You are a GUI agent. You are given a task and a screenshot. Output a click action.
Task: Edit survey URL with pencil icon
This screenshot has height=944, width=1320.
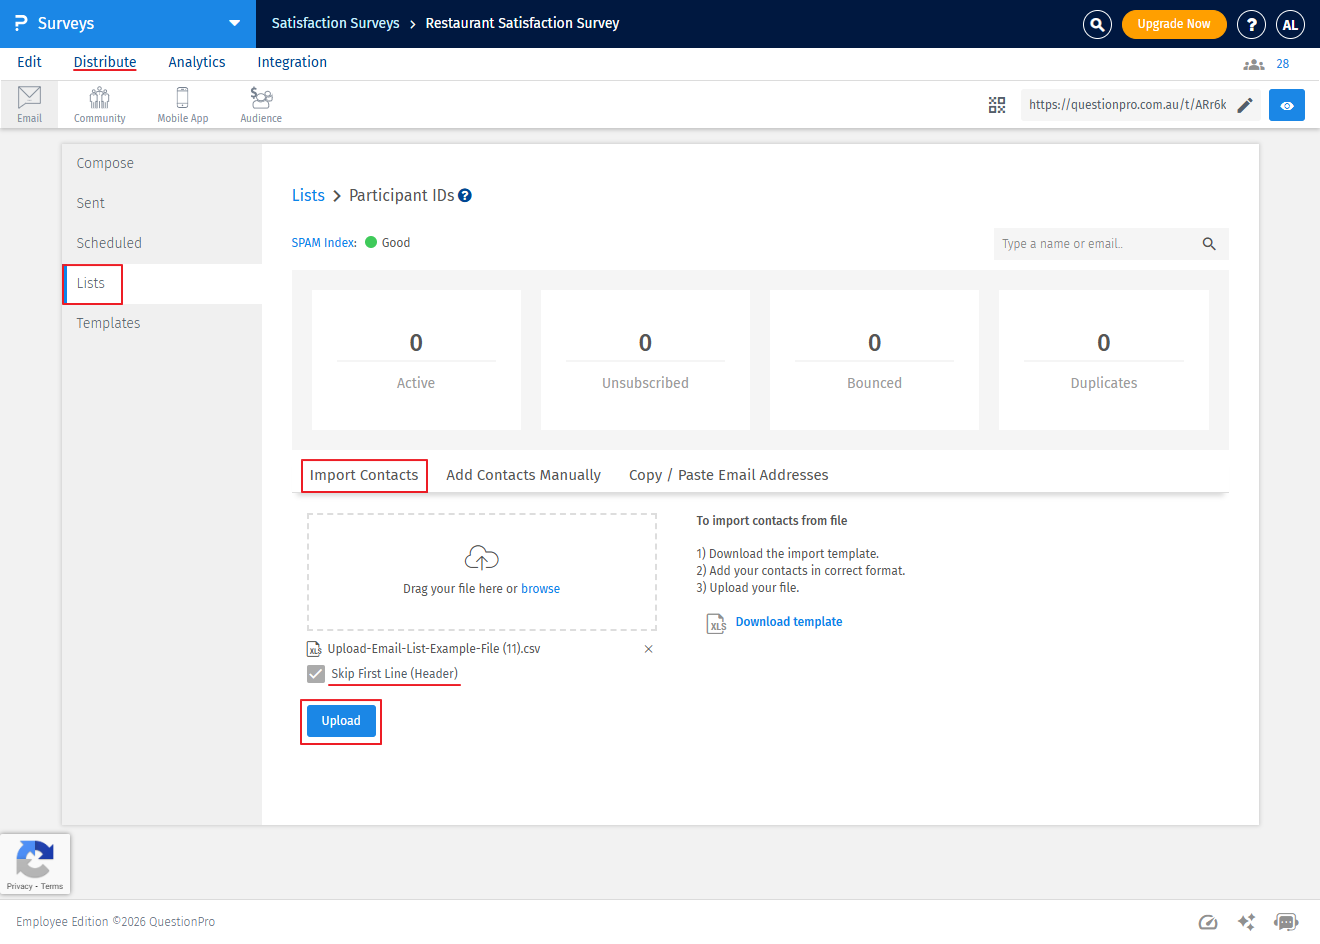(x=1245, y=105)
